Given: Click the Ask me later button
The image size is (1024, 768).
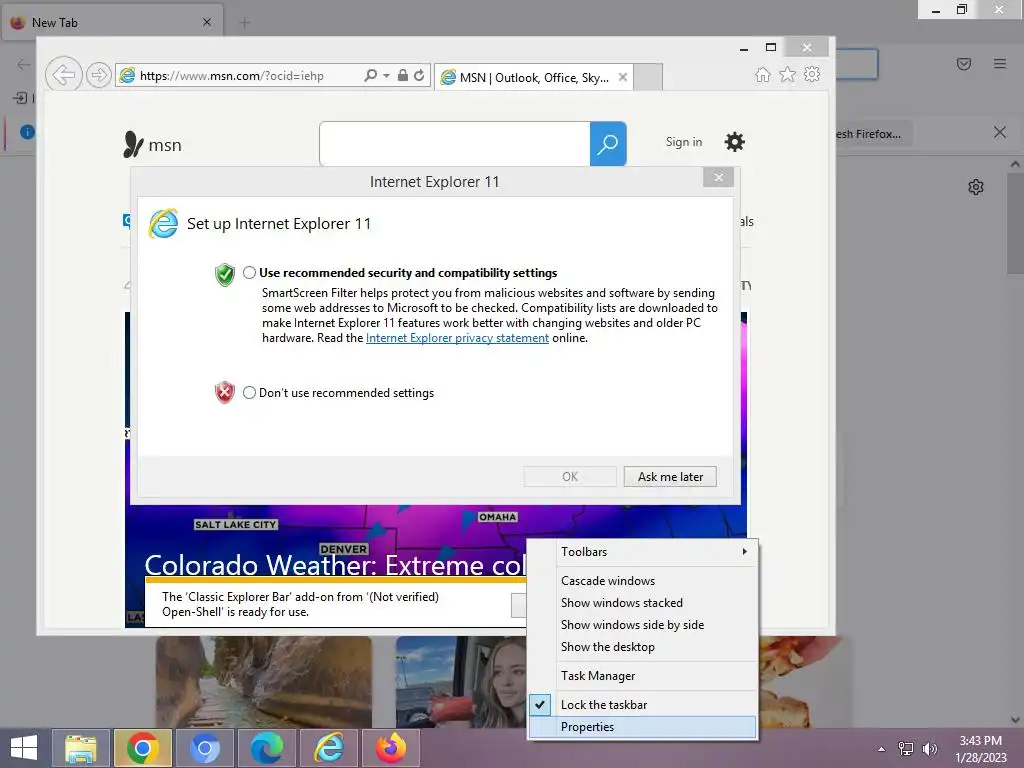Looking at the screenshot, I should click(x=670, y=477).
